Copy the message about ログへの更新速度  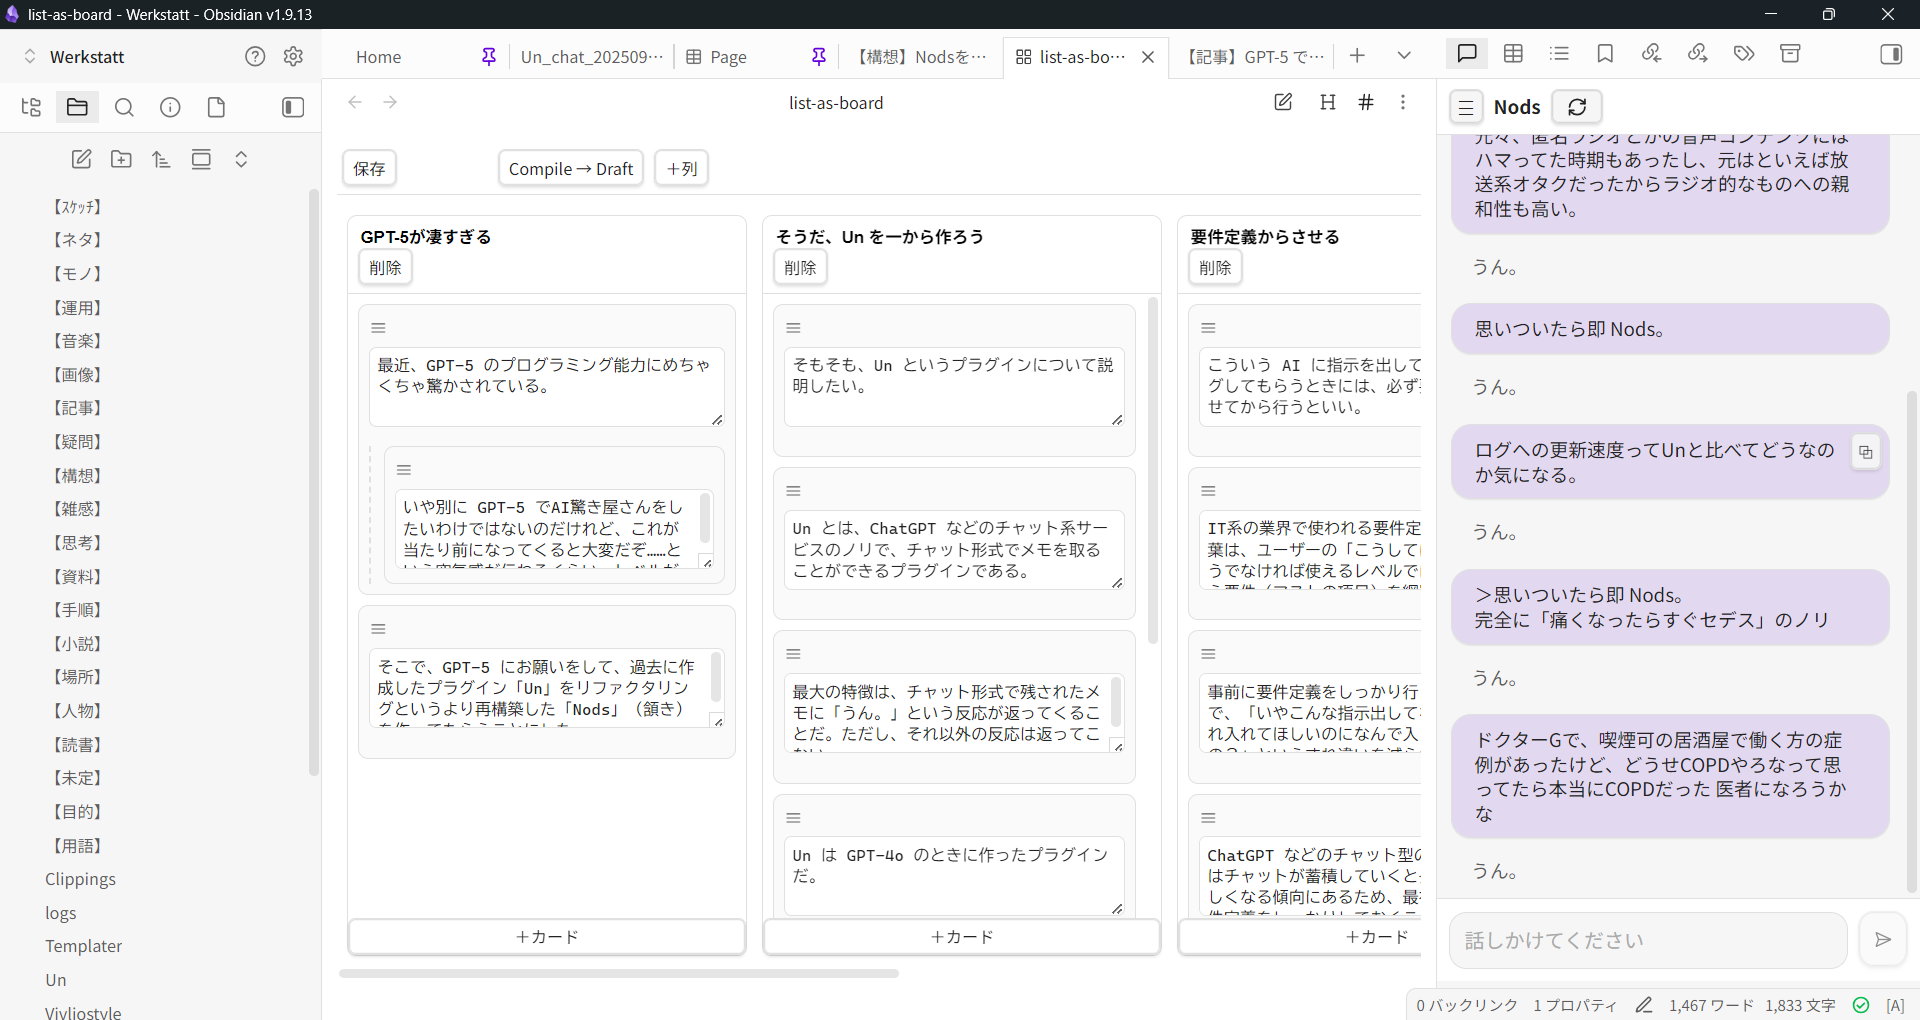(x=1866, y=452)
